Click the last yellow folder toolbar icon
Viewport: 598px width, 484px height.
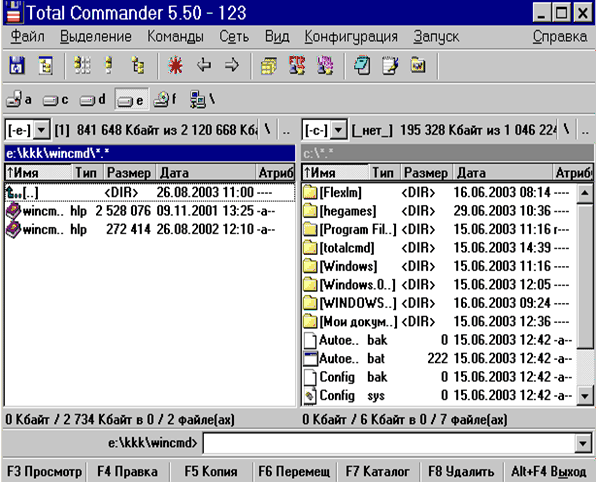click(x=418, y=65)
